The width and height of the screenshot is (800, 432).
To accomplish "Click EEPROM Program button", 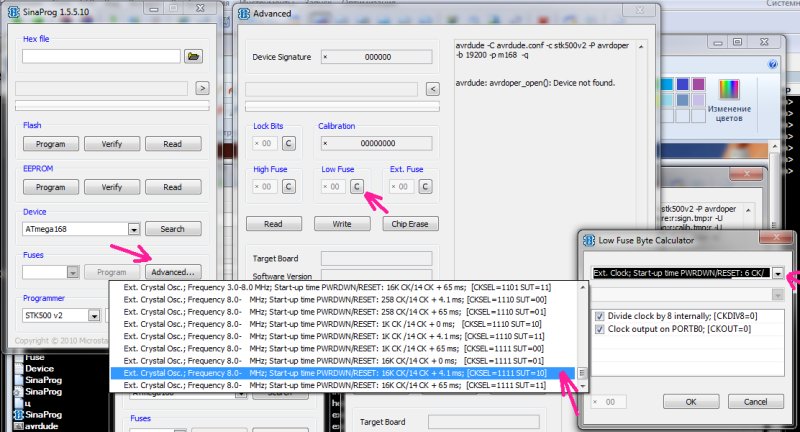I will [51, 187].
